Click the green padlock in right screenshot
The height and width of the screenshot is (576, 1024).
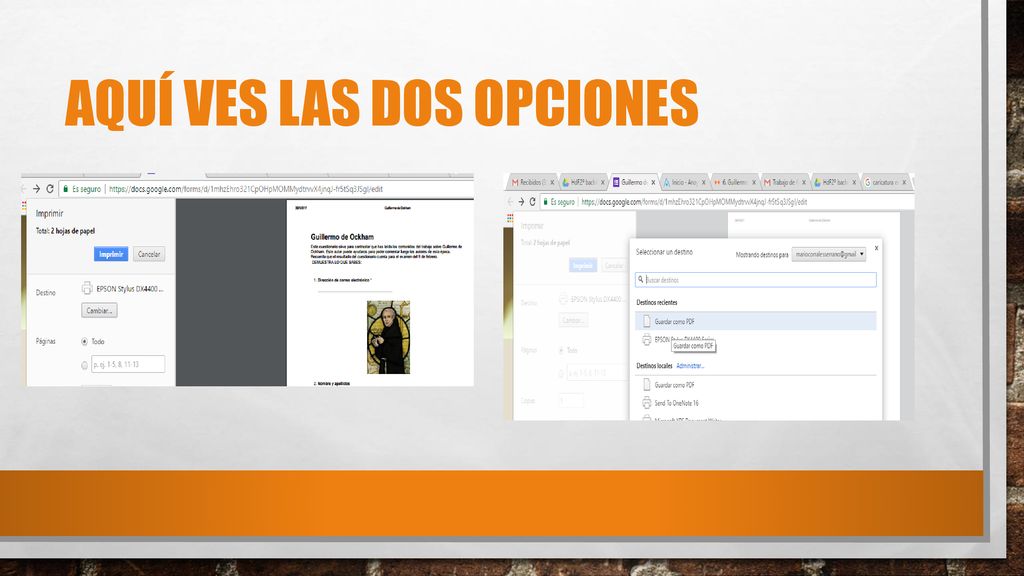point(545,202)
